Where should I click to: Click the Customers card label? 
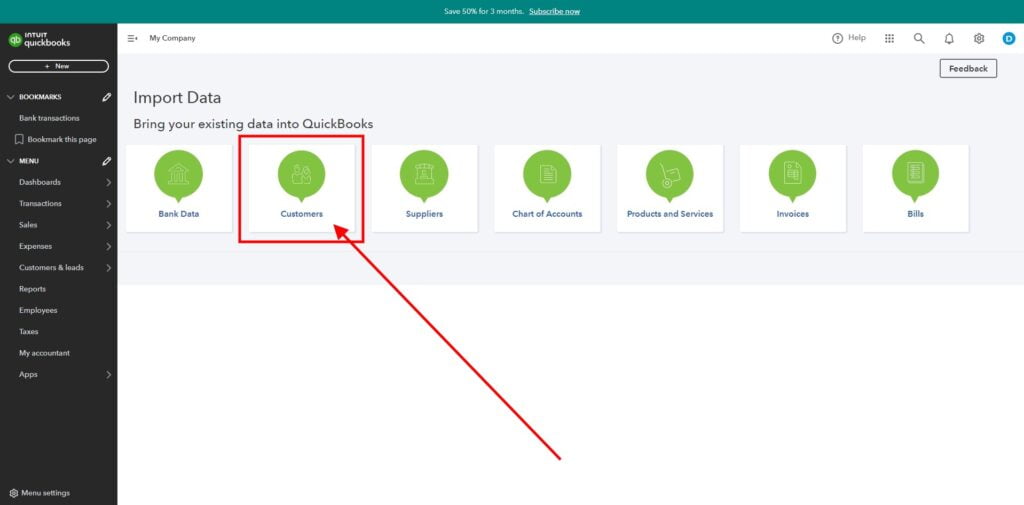tap(302, 214)
